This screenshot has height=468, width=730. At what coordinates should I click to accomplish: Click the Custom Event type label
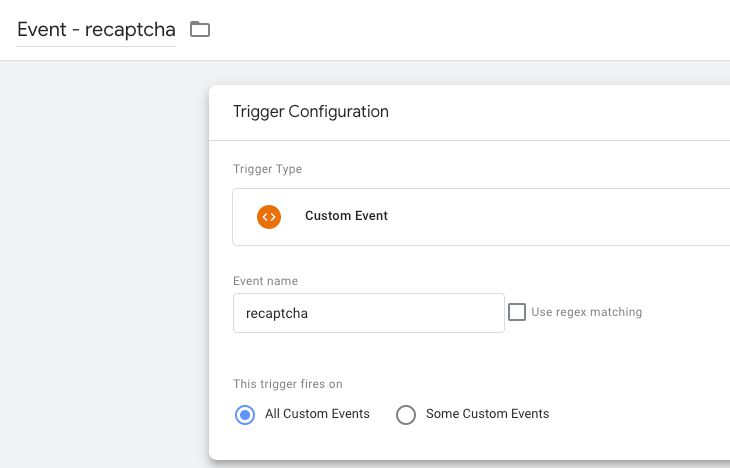click(346, 216)
